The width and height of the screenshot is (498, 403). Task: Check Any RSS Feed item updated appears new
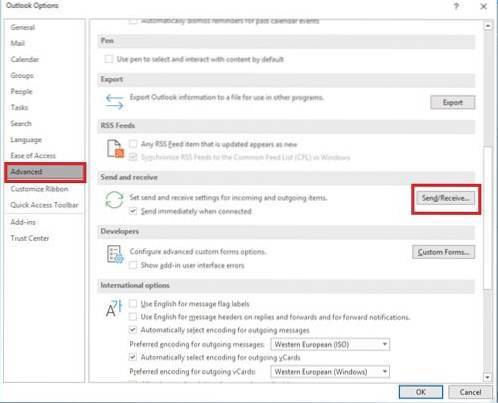(133, 144)
